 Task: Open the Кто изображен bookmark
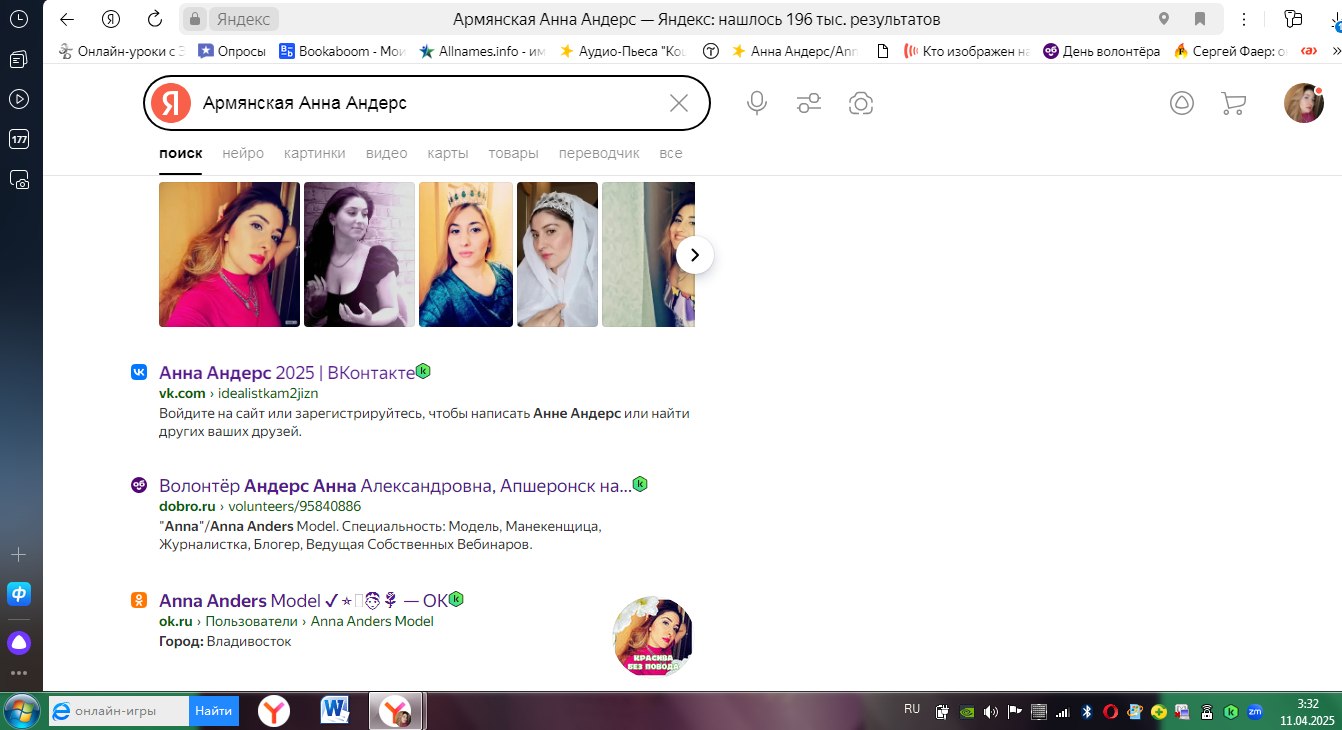point(967,51)
